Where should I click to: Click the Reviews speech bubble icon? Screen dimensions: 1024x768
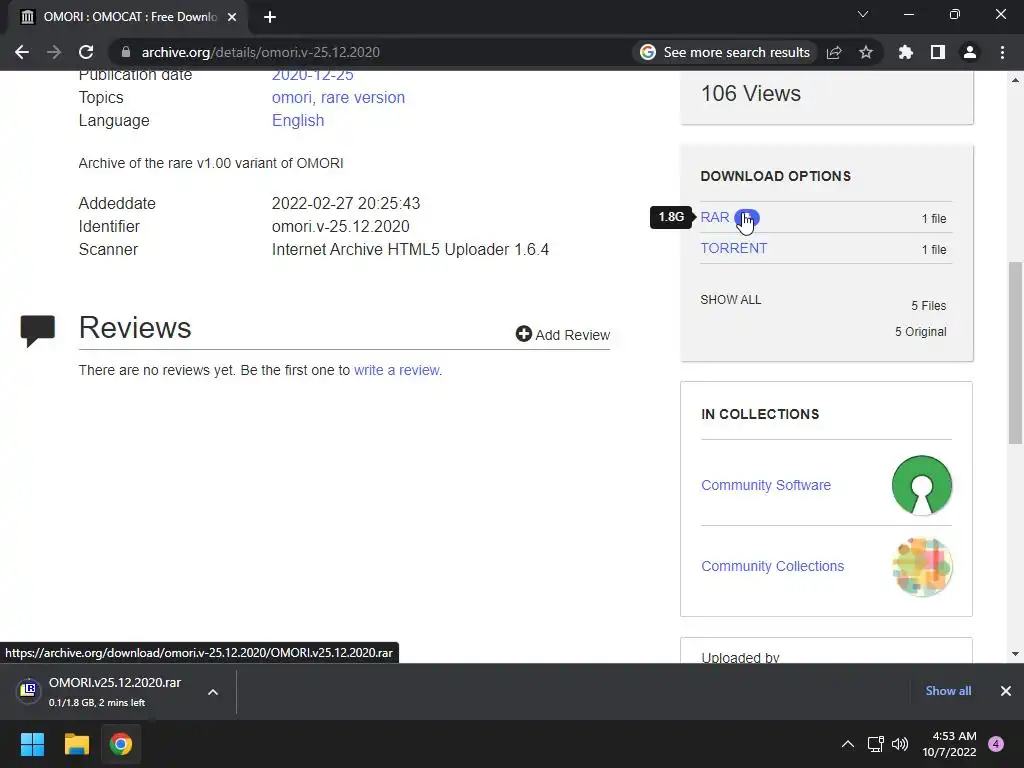tap(38, 330)
